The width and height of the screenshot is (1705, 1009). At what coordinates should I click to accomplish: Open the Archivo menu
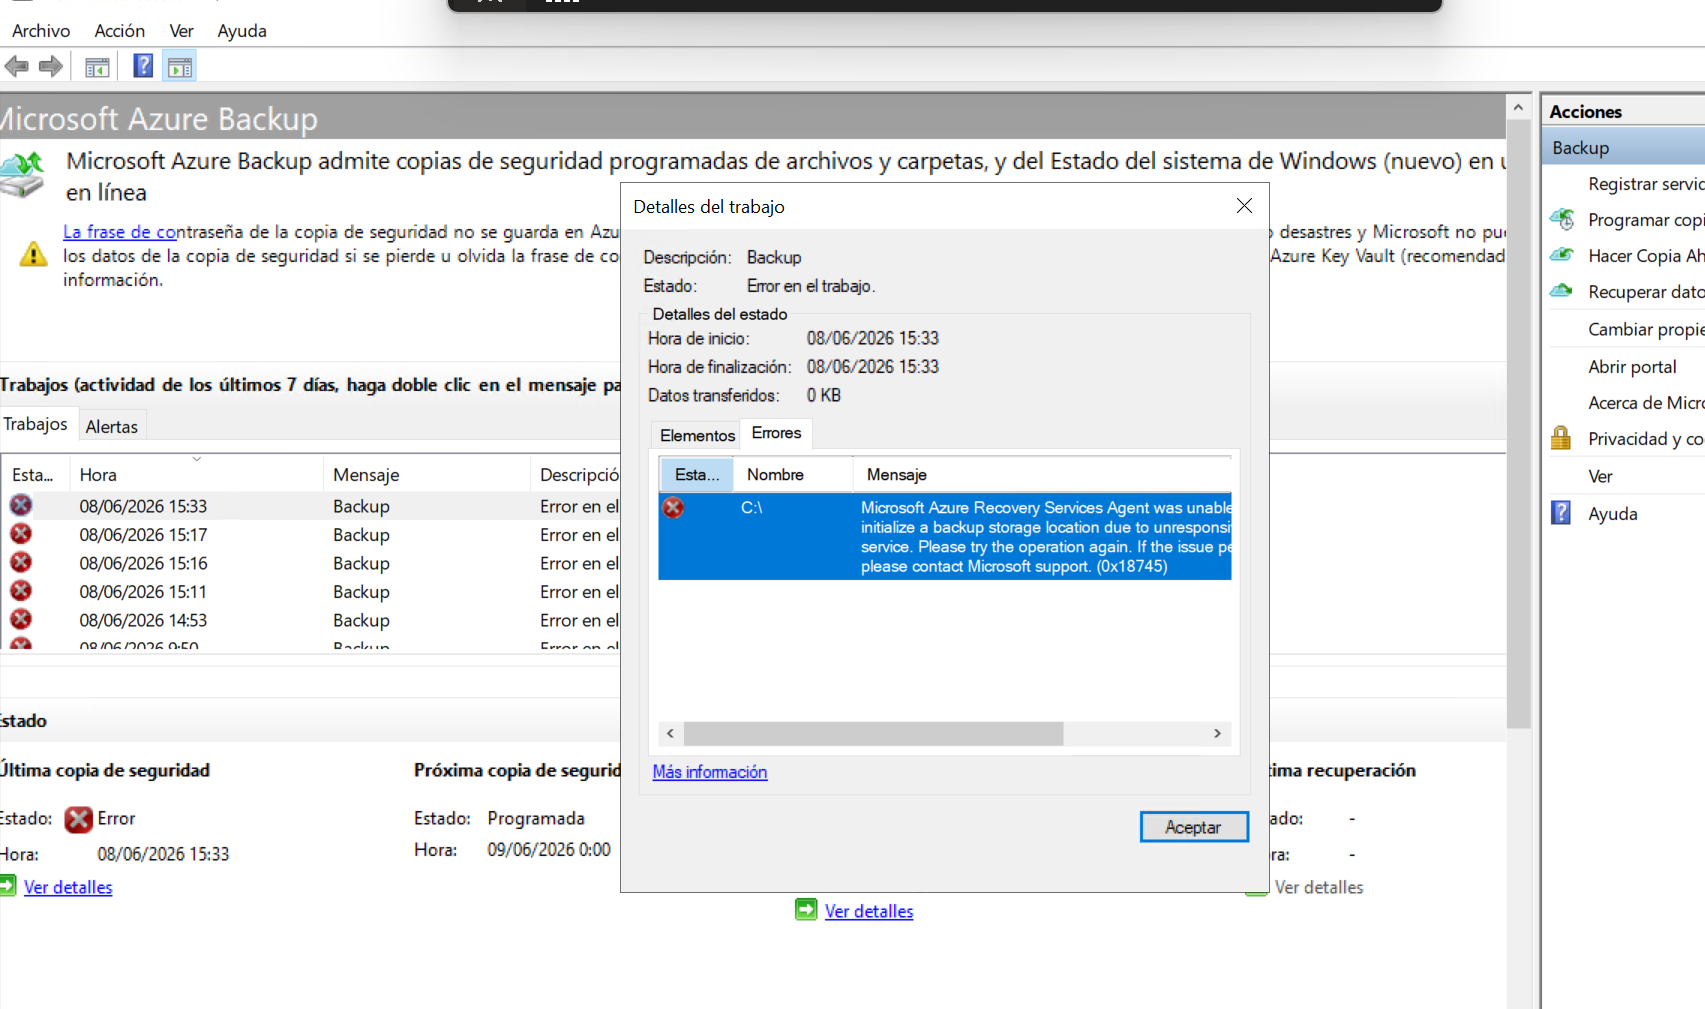41,31
